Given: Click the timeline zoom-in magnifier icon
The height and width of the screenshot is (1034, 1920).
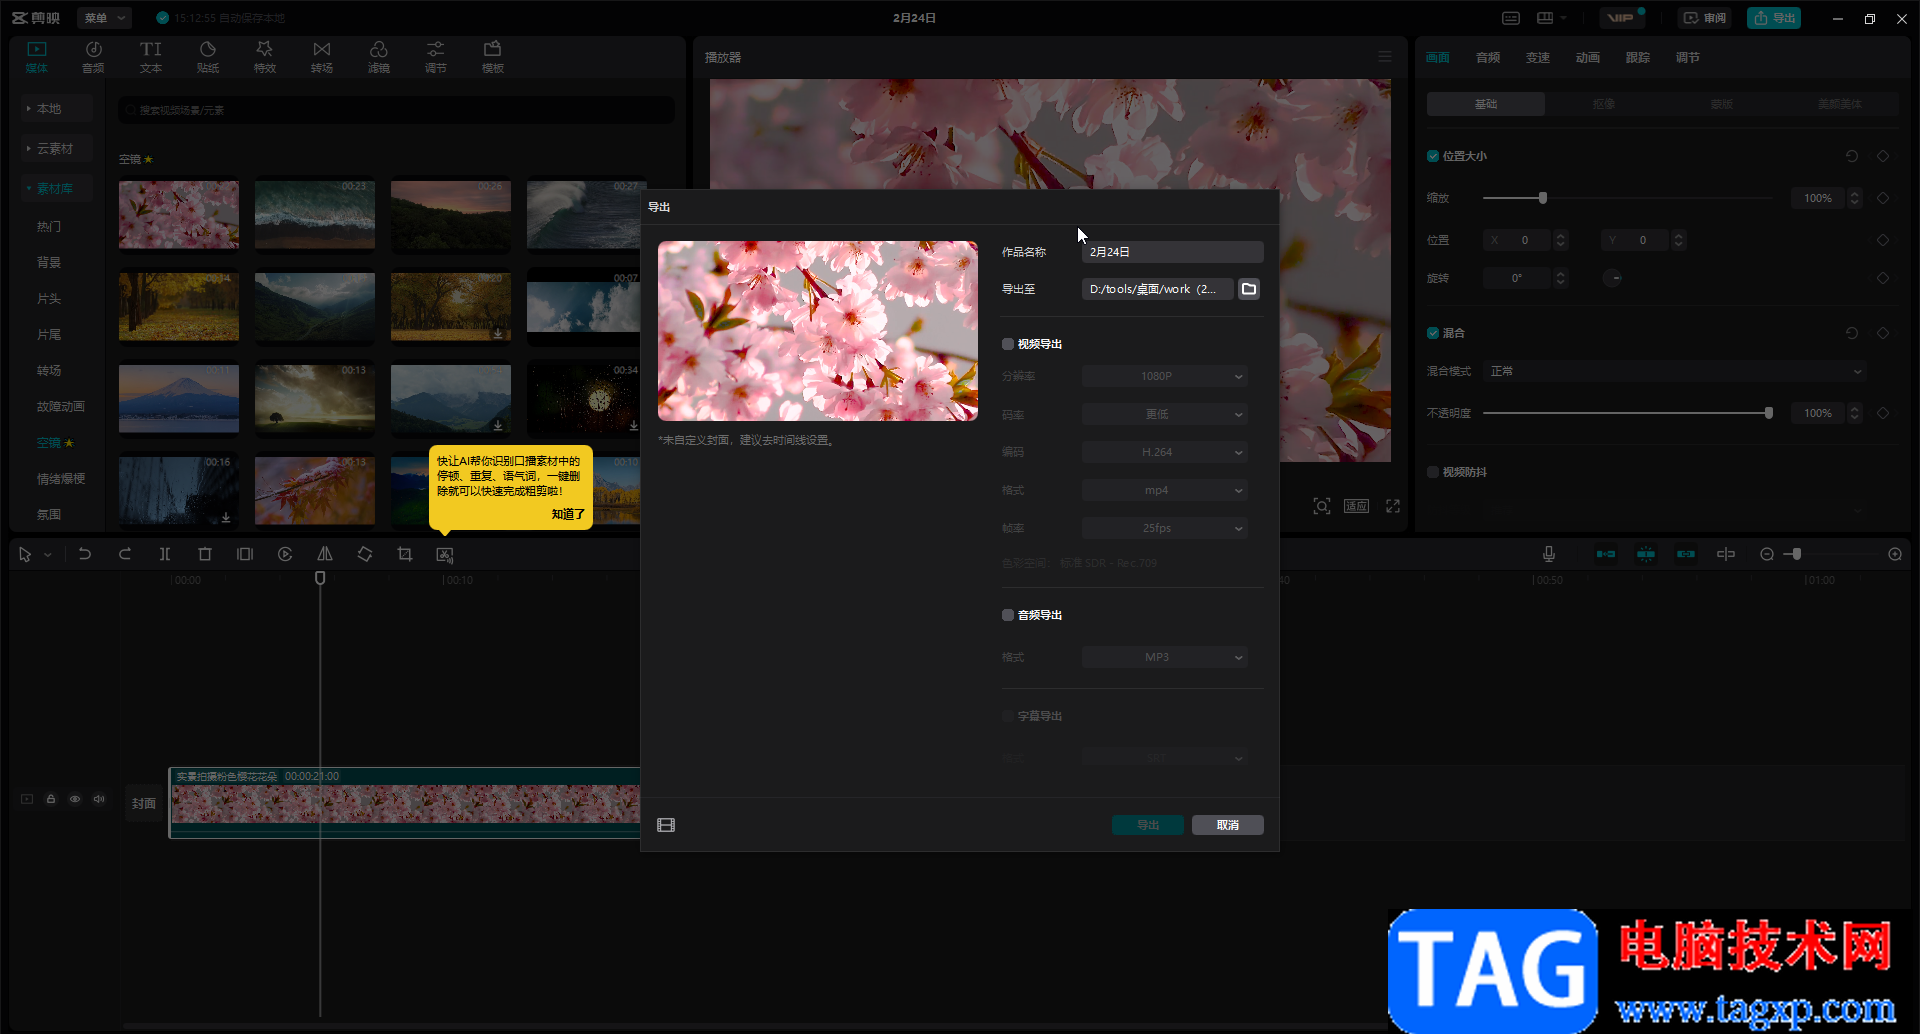Looking at the screenshot, I should pos(1895,554).
